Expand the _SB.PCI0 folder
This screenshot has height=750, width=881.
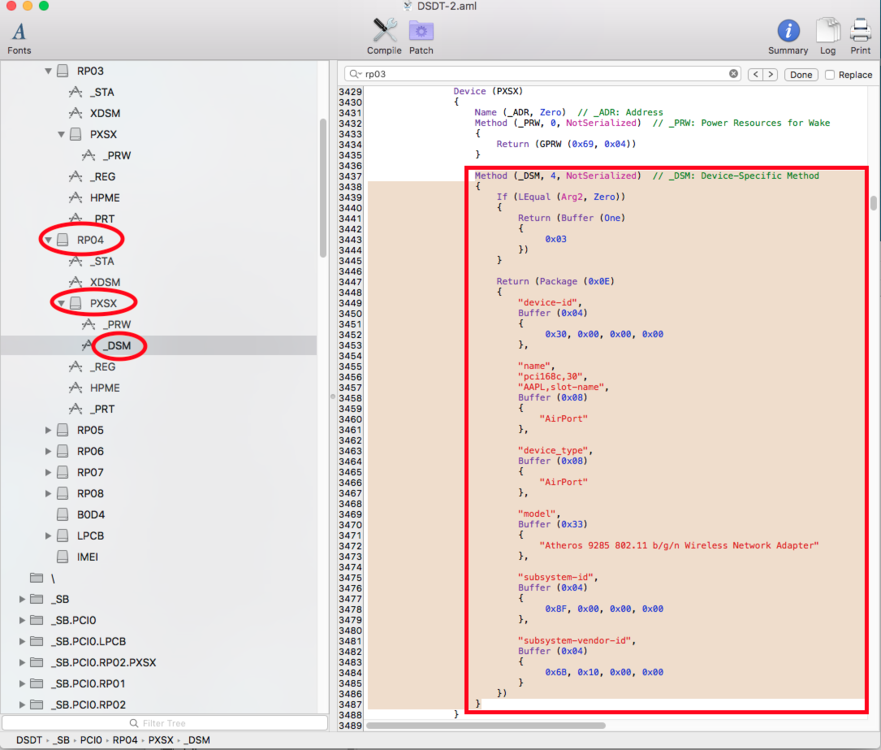pyautogui.click(x=22, y=620)
